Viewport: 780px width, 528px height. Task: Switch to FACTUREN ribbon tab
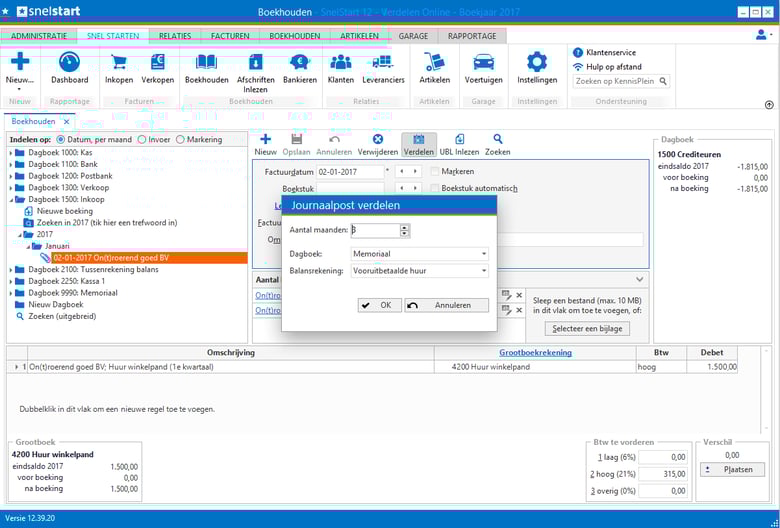[230, 36]
